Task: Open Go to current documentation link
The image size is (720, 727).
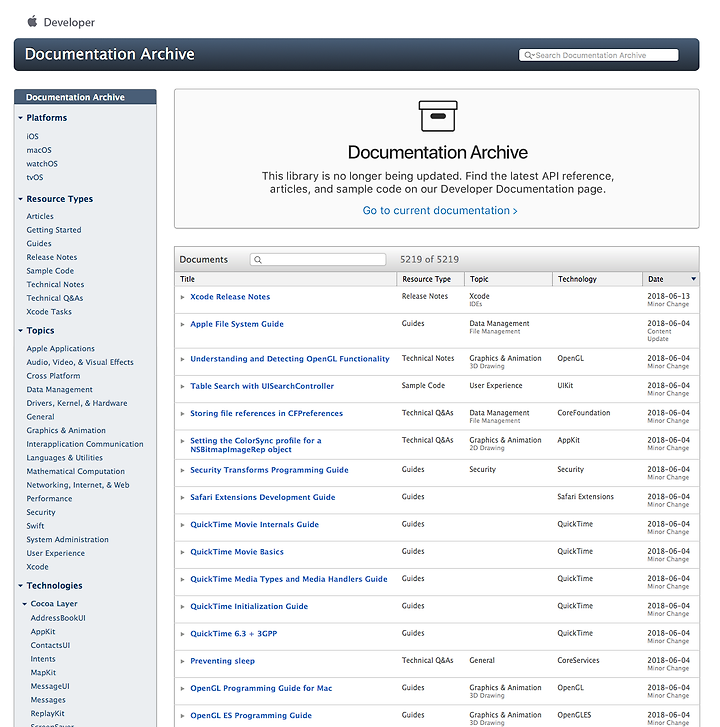Action: pyautogui.click(x=440, y=210)
